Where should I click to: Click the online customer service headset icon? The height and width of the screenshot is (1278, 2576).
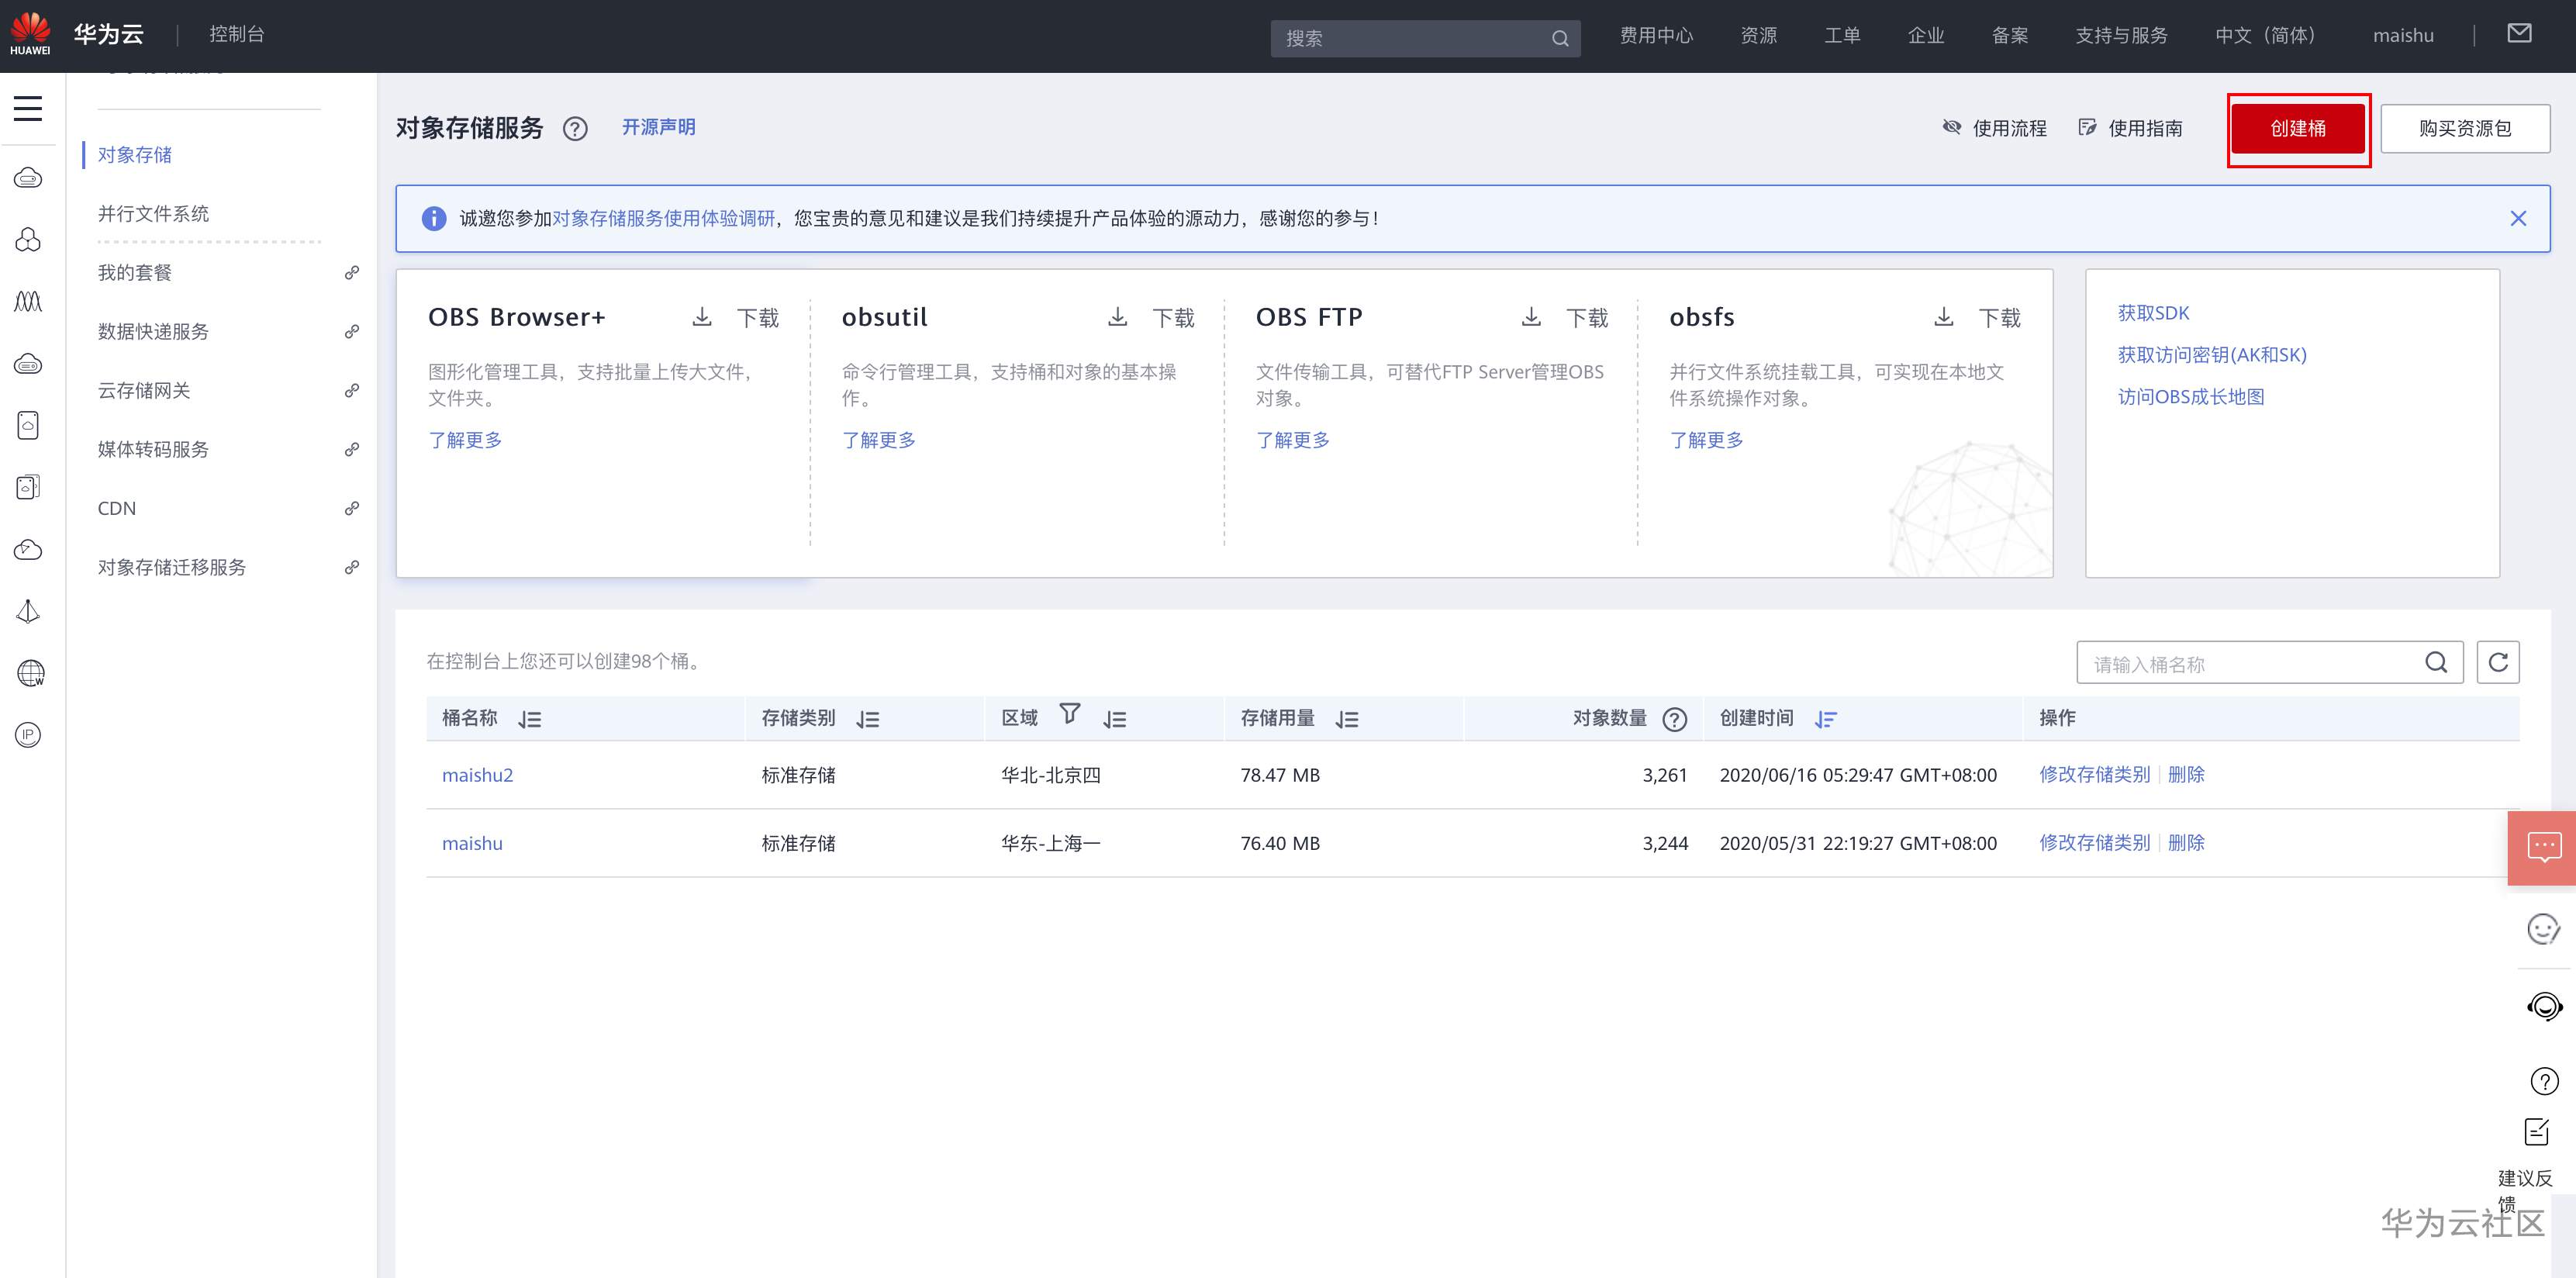click(2545, 1007)
